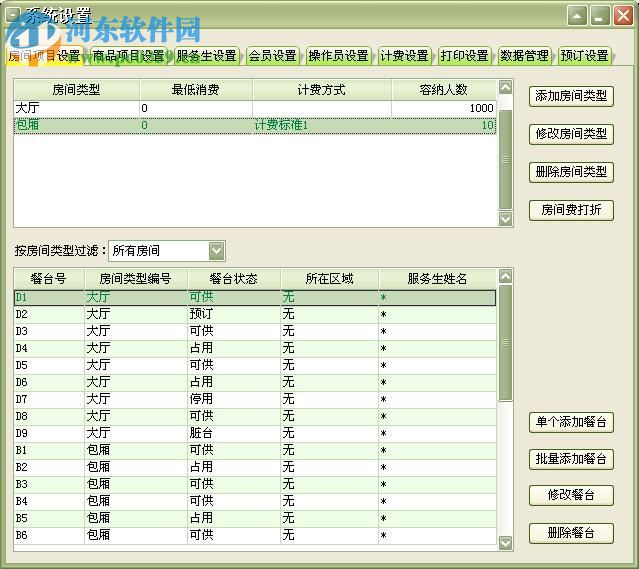The width and height of the screenshot is (639, 569).
Task: Click the 房间类型编号 column header
Action: point(136,279)
